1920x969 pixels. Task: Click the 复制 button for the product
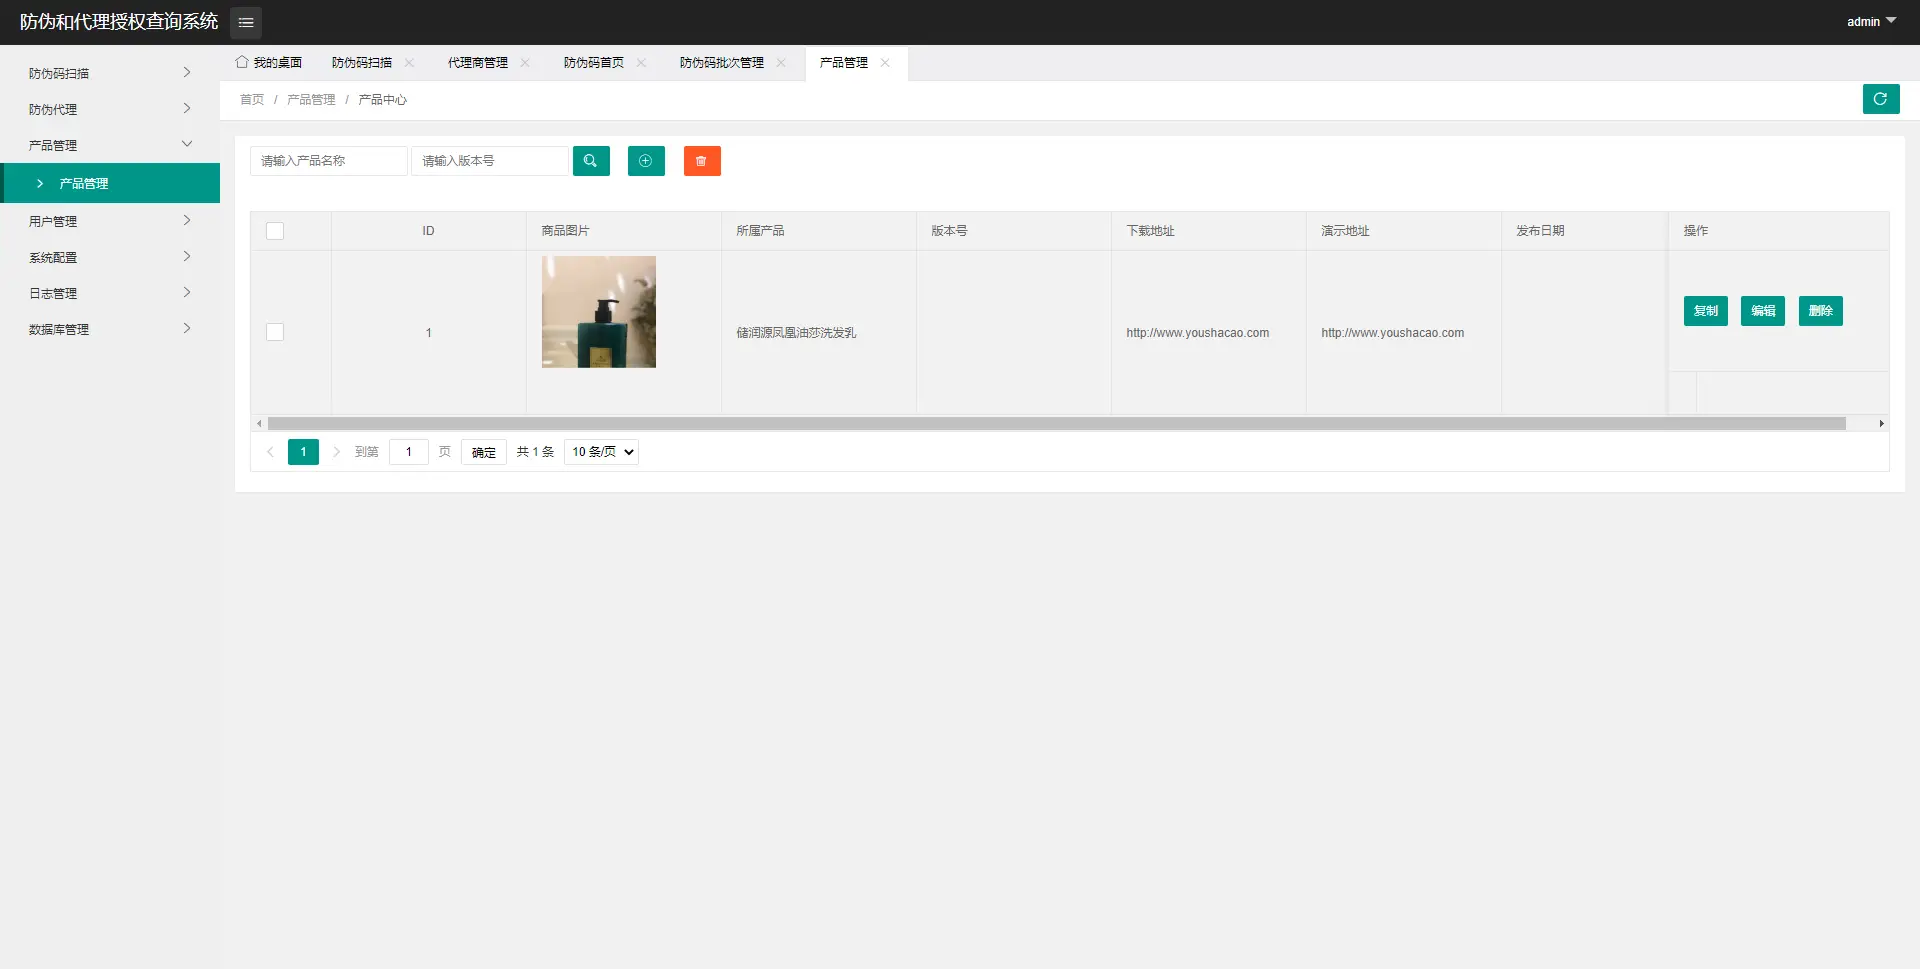(x=1705, y=311)
